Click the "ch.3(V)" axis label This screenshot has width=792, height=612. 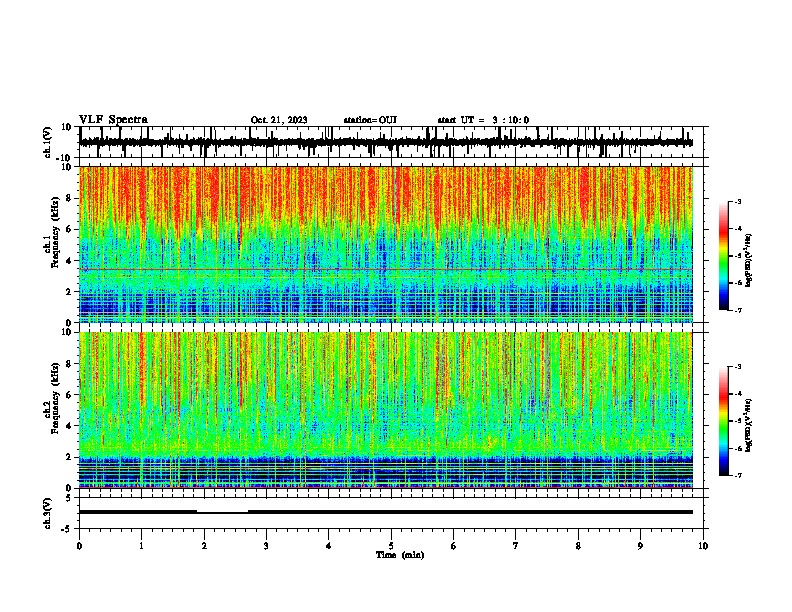coord(48,513)
